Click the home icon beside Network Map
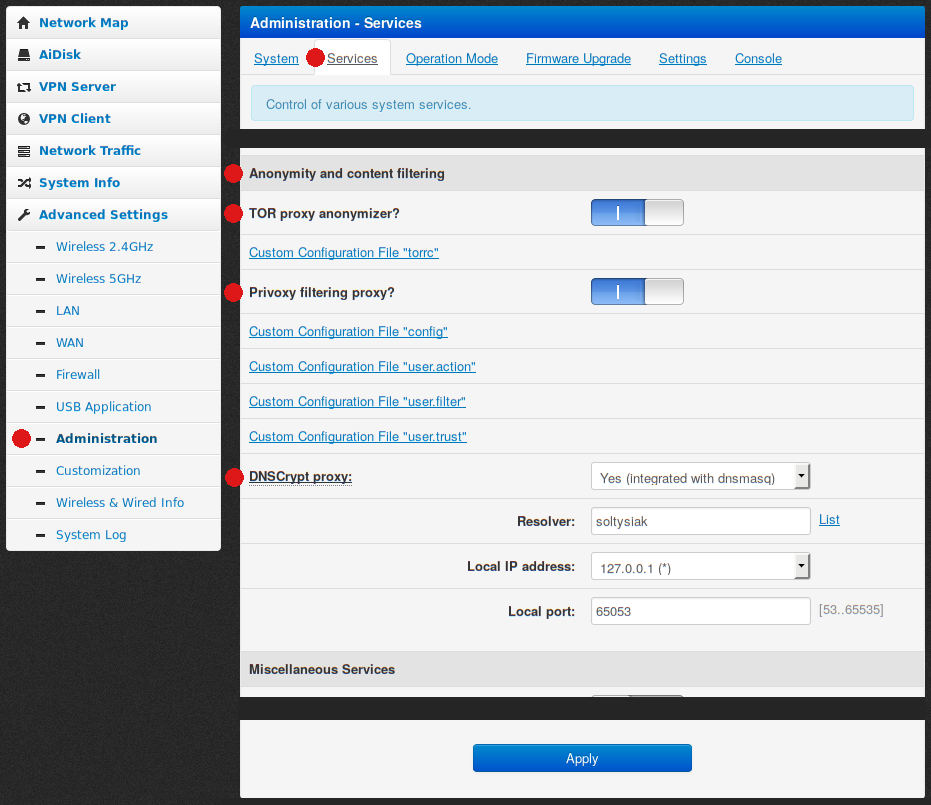This screenshot has height=805, width=931. (x=24, y=23)
